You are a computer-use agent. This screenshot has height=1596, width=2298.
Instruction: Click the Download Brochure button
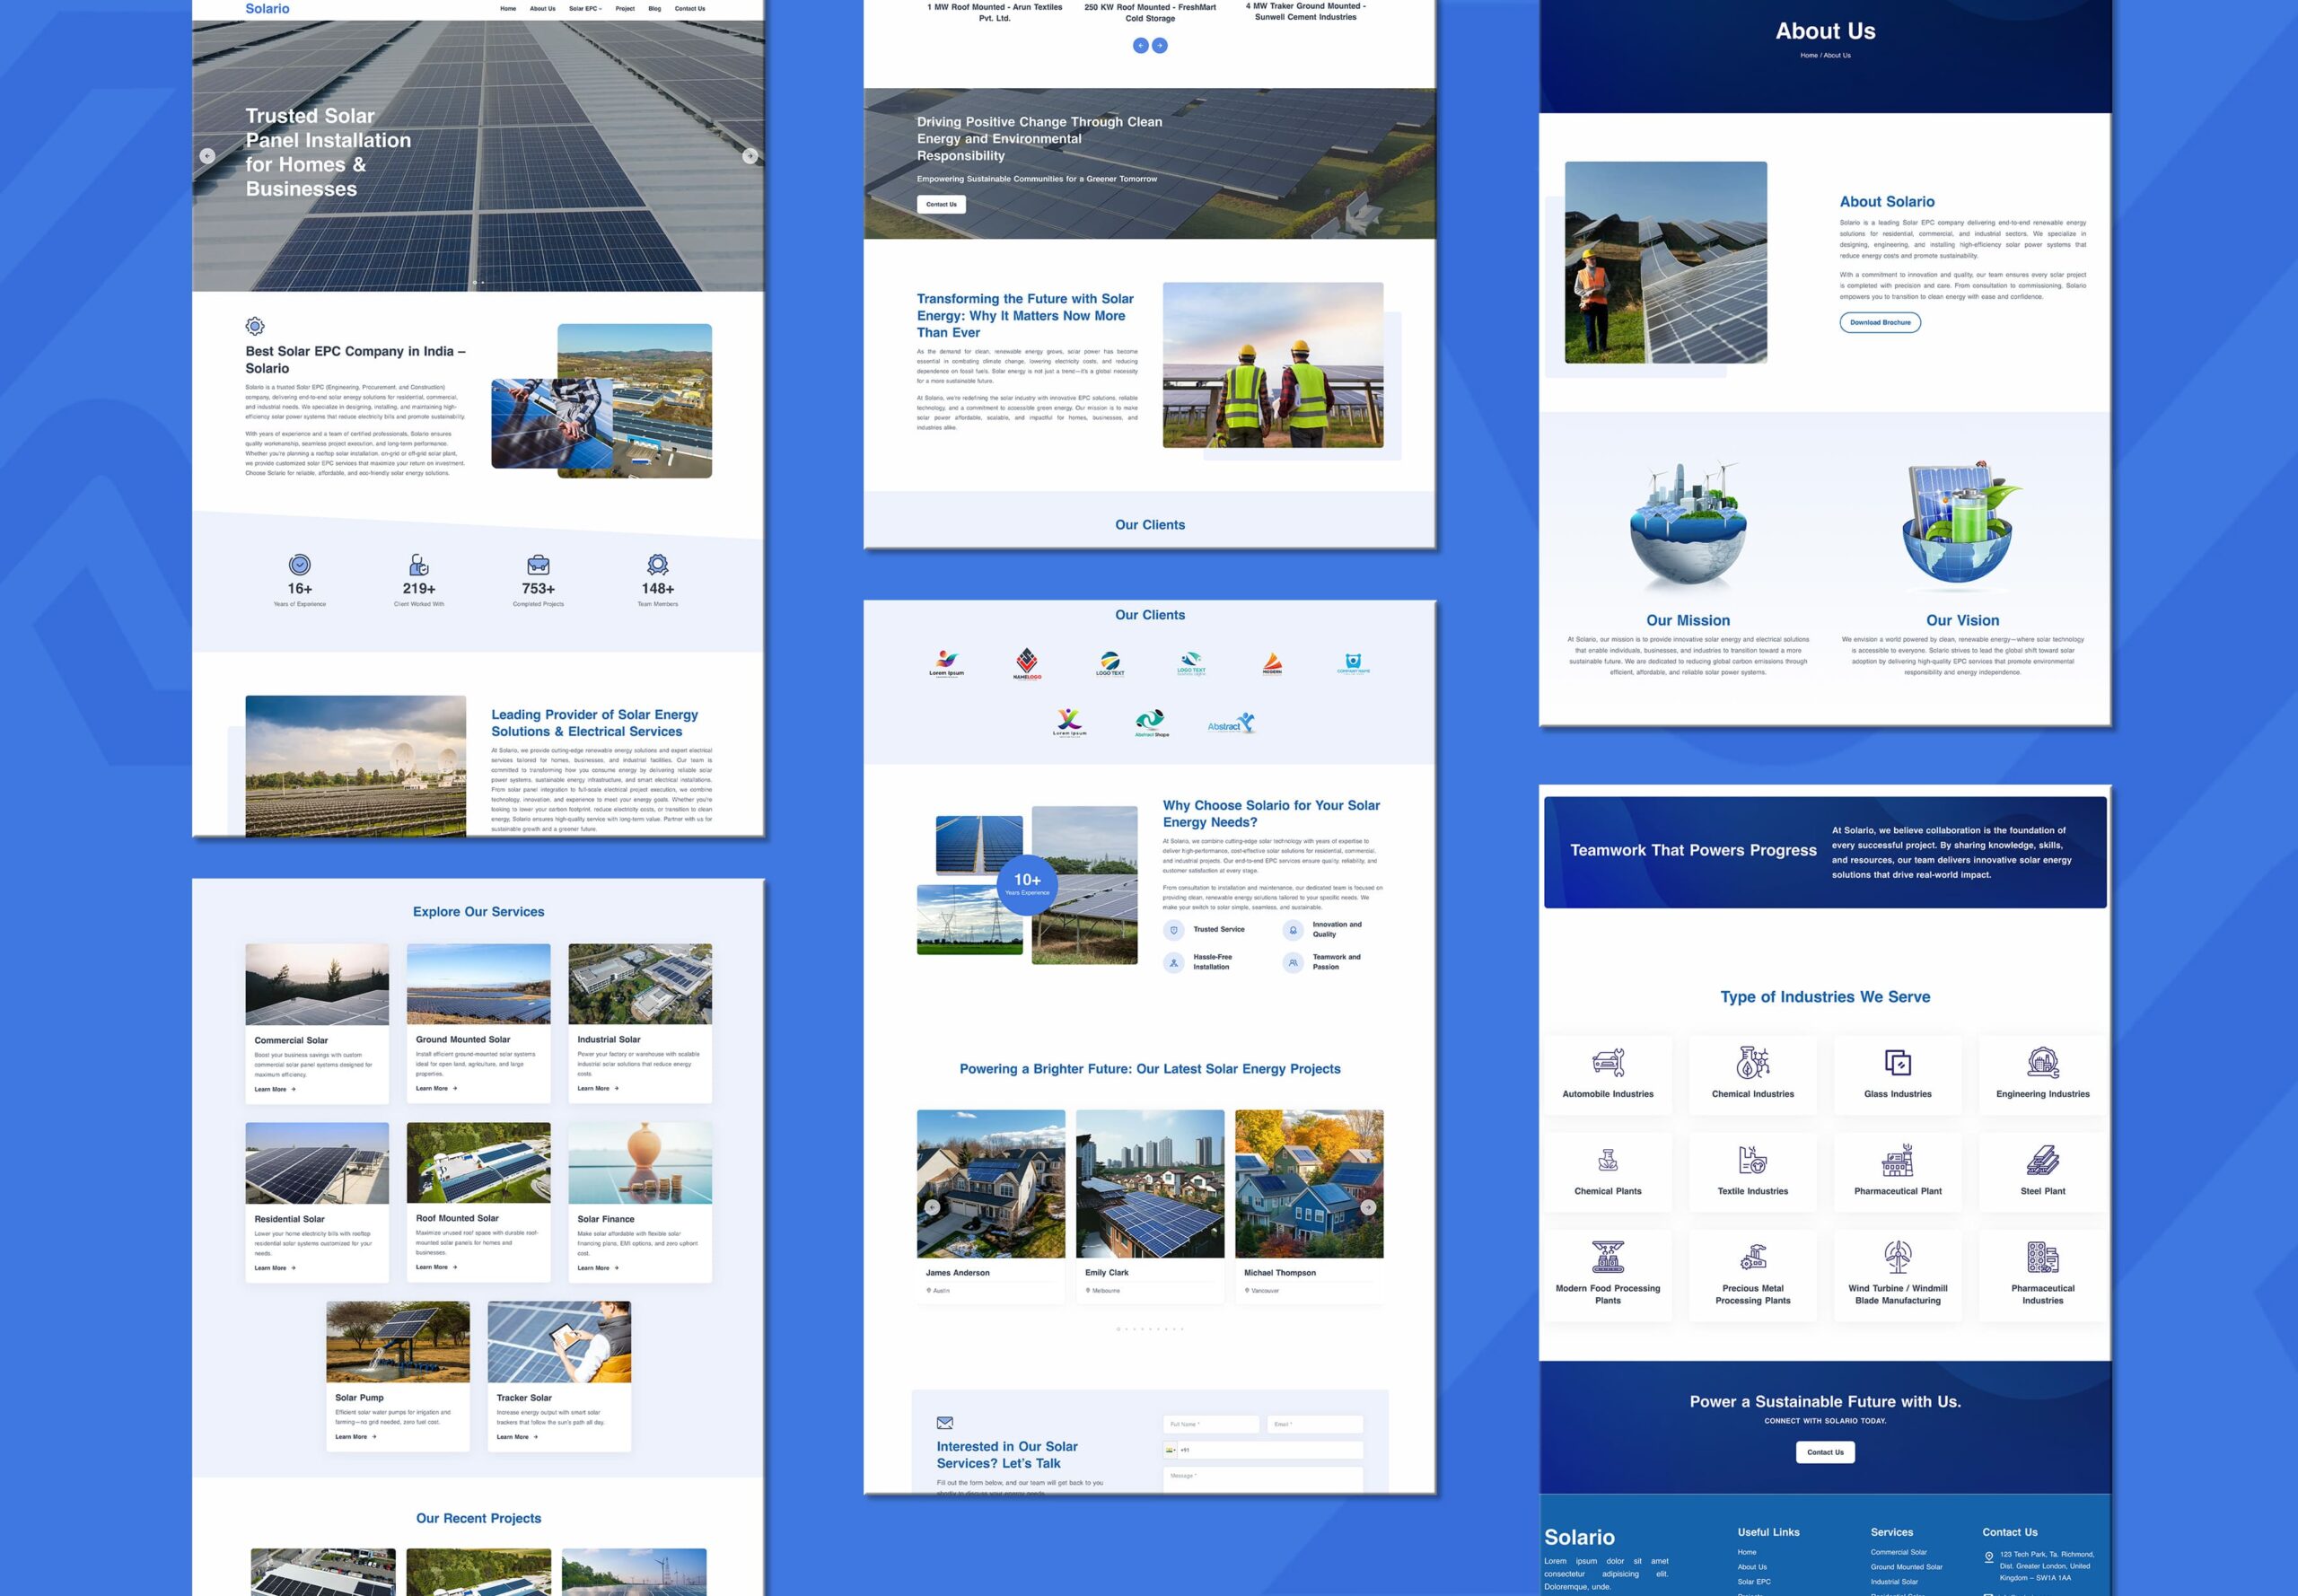tap(1880, 322)
